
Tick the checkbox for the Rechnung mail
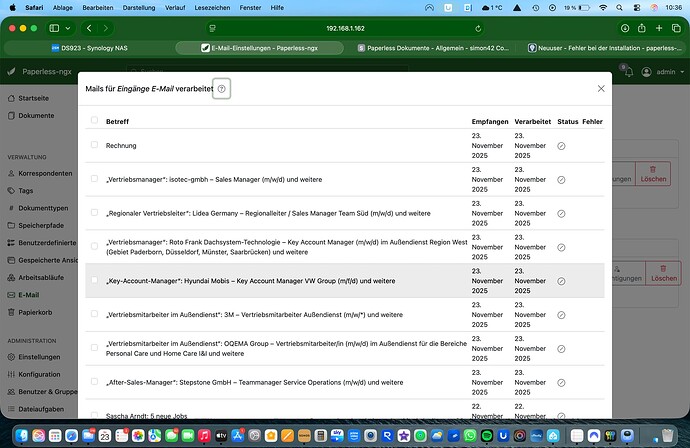click(x=94, y=145)
